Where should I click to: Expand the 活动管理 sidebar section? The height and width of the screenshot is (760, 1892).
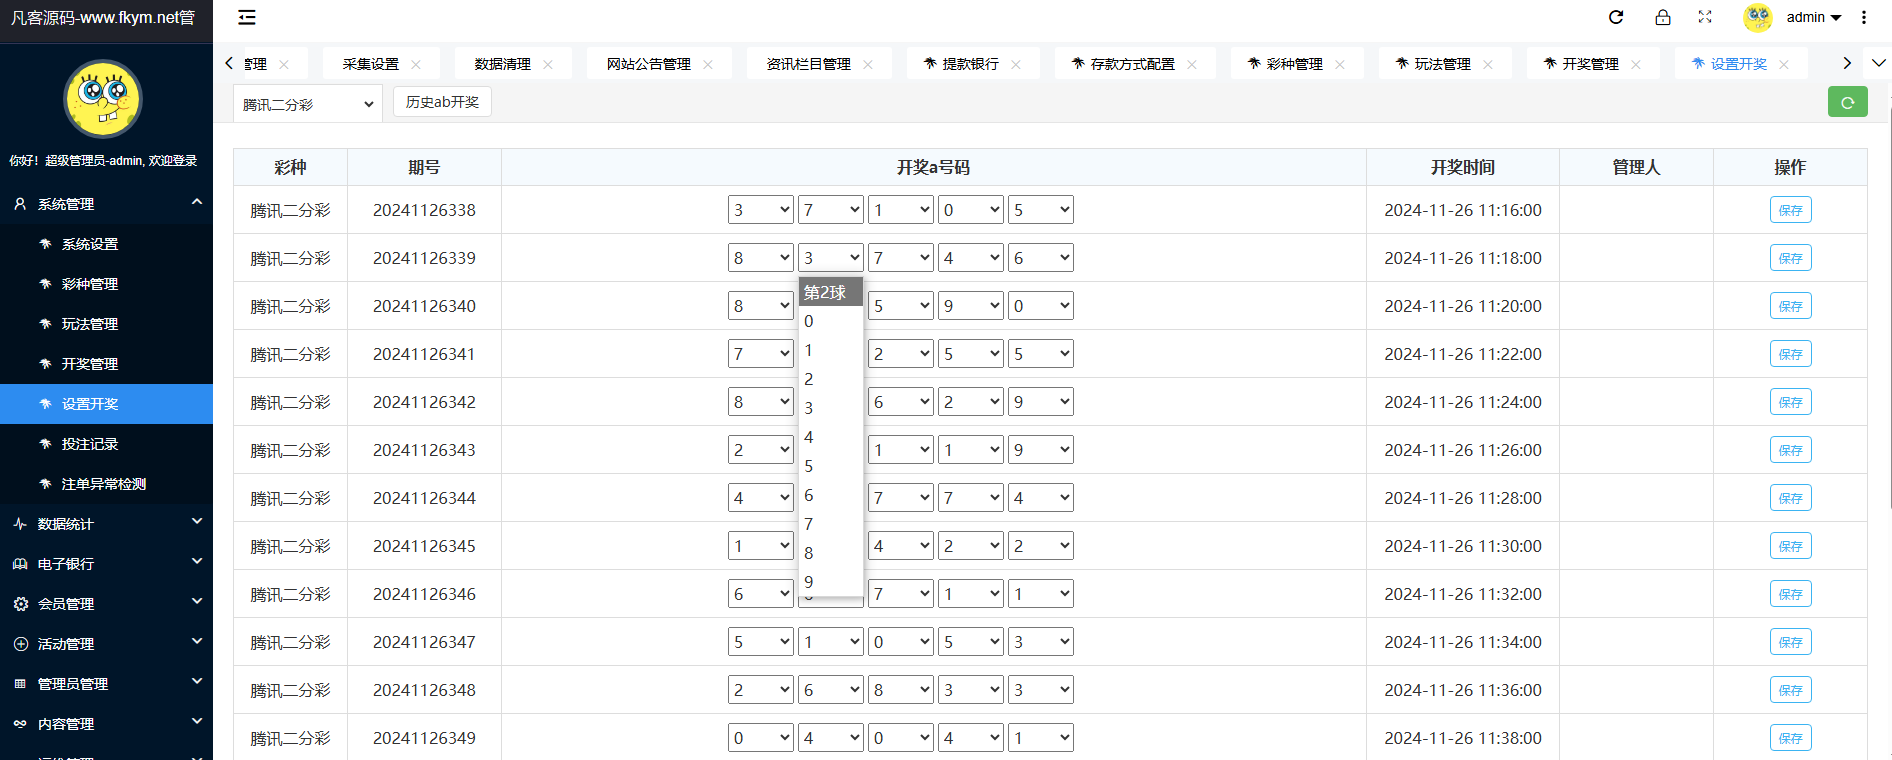click(x=106, y=644)
